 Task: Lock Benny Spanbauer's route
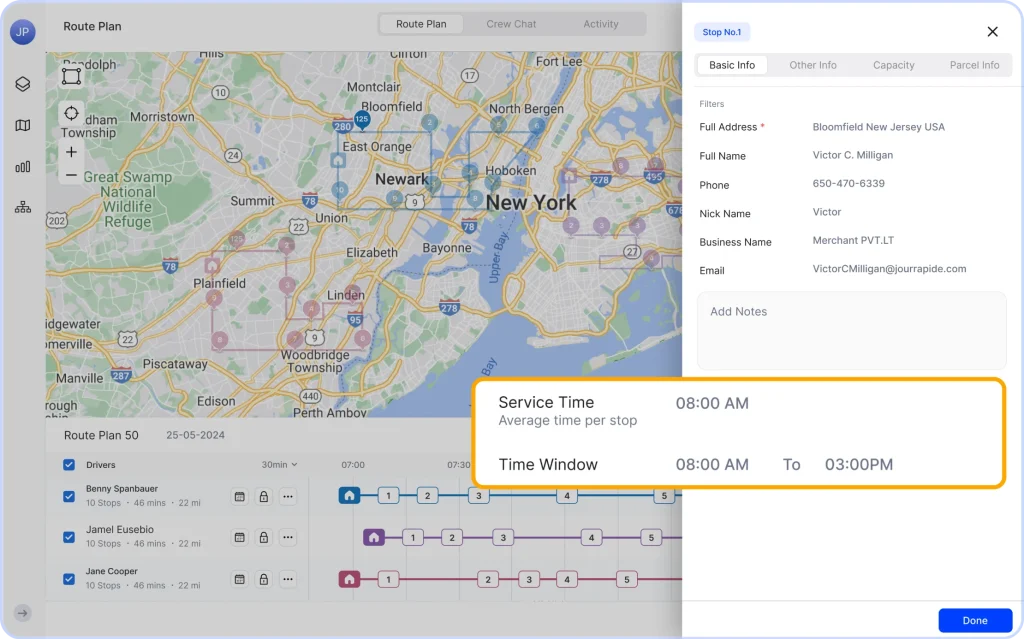(x=264, y=497)
